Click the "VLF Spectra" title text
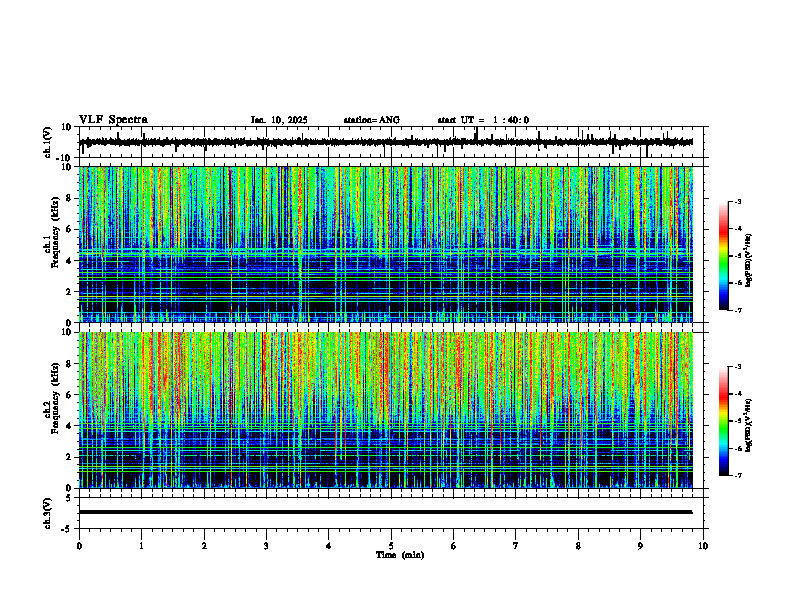Screen dimensions: 792x612 113,120
